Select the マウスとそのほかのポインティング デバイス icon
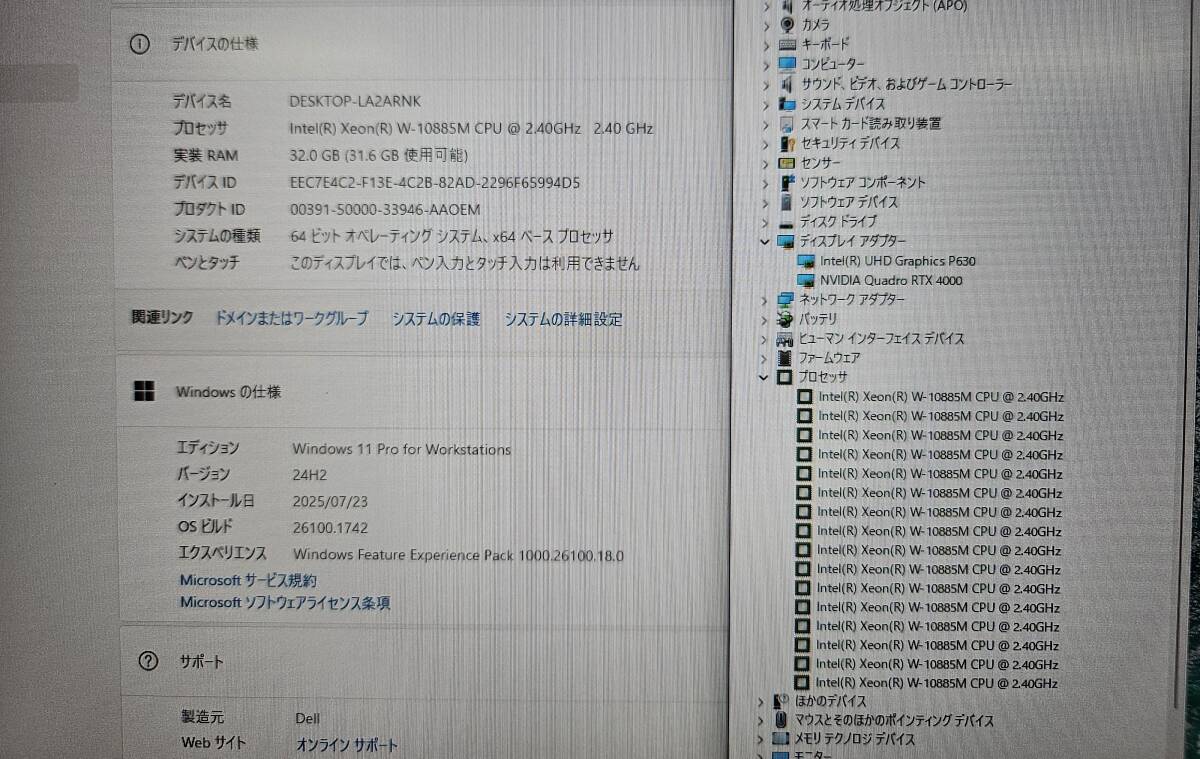Image resolution: width=1200 pixels, height=759 pixels. pos(783,720)
